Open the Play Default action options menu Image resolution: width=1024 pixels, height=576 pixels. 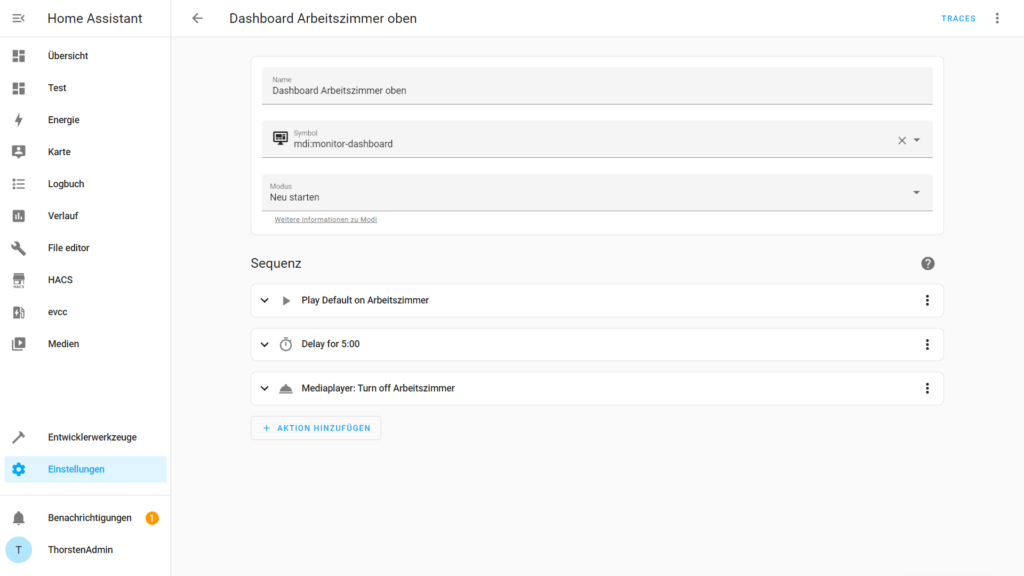pos(926,300)
